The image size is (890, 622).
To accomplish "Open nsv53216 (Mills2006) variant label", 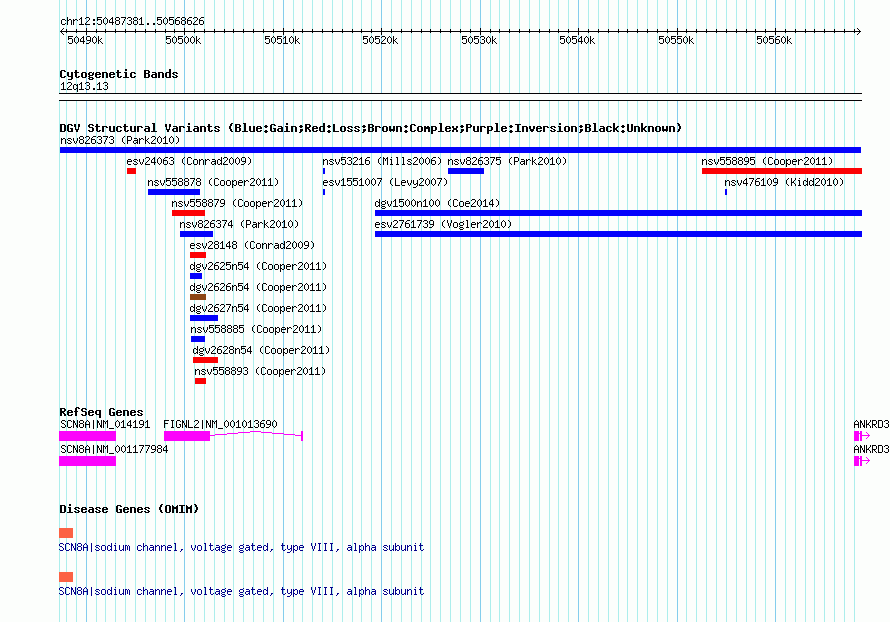I will pos(382,161).
